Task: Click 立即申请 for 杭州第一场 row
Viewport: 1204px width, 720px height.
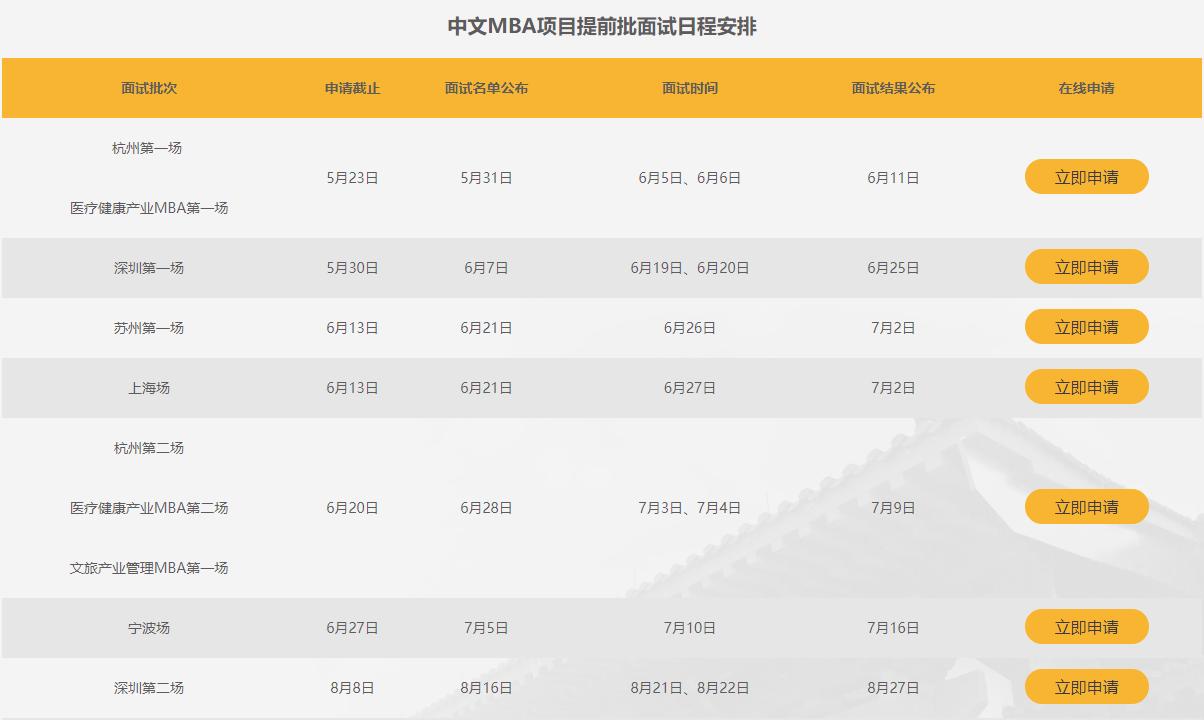Action: [x=1086, y=177]
